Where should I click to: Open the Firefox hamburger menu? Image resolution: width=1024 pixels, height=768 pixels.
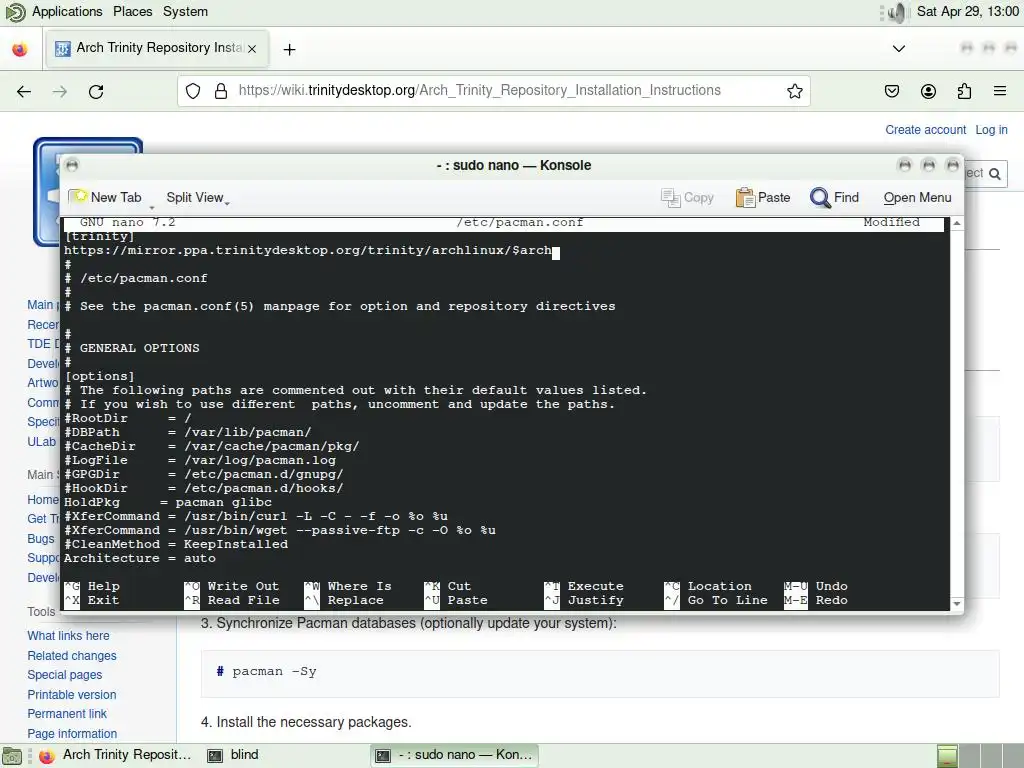point(1000,91)
